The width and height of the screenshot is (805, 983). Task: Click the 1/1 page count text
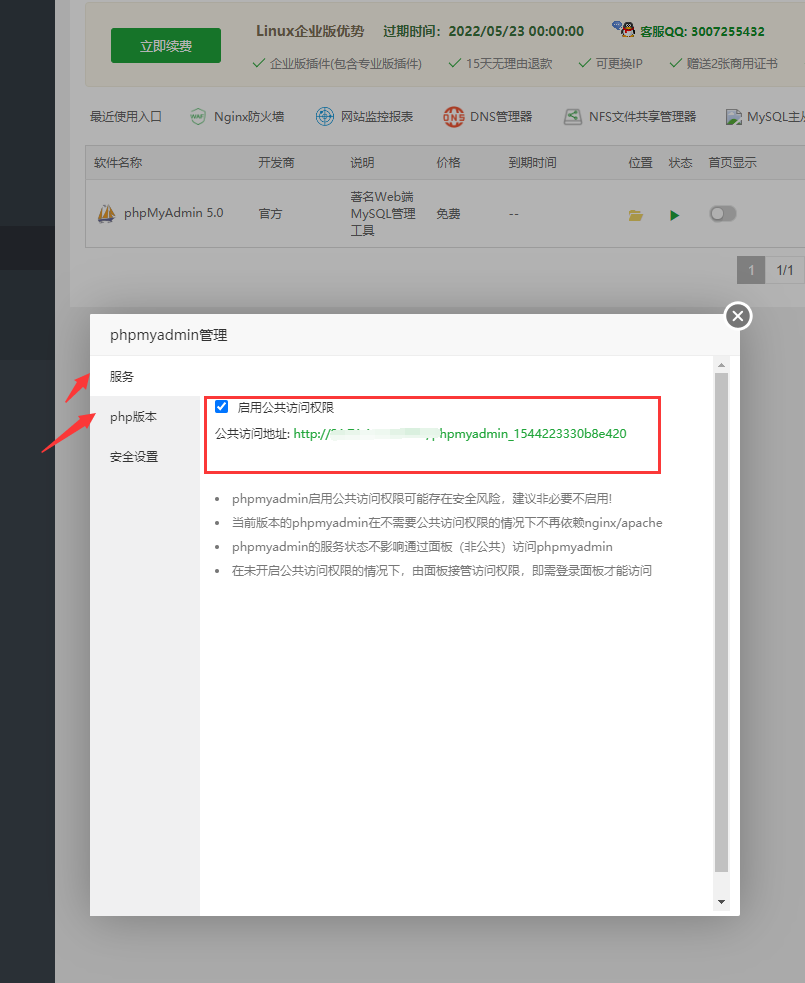[784, 270]
